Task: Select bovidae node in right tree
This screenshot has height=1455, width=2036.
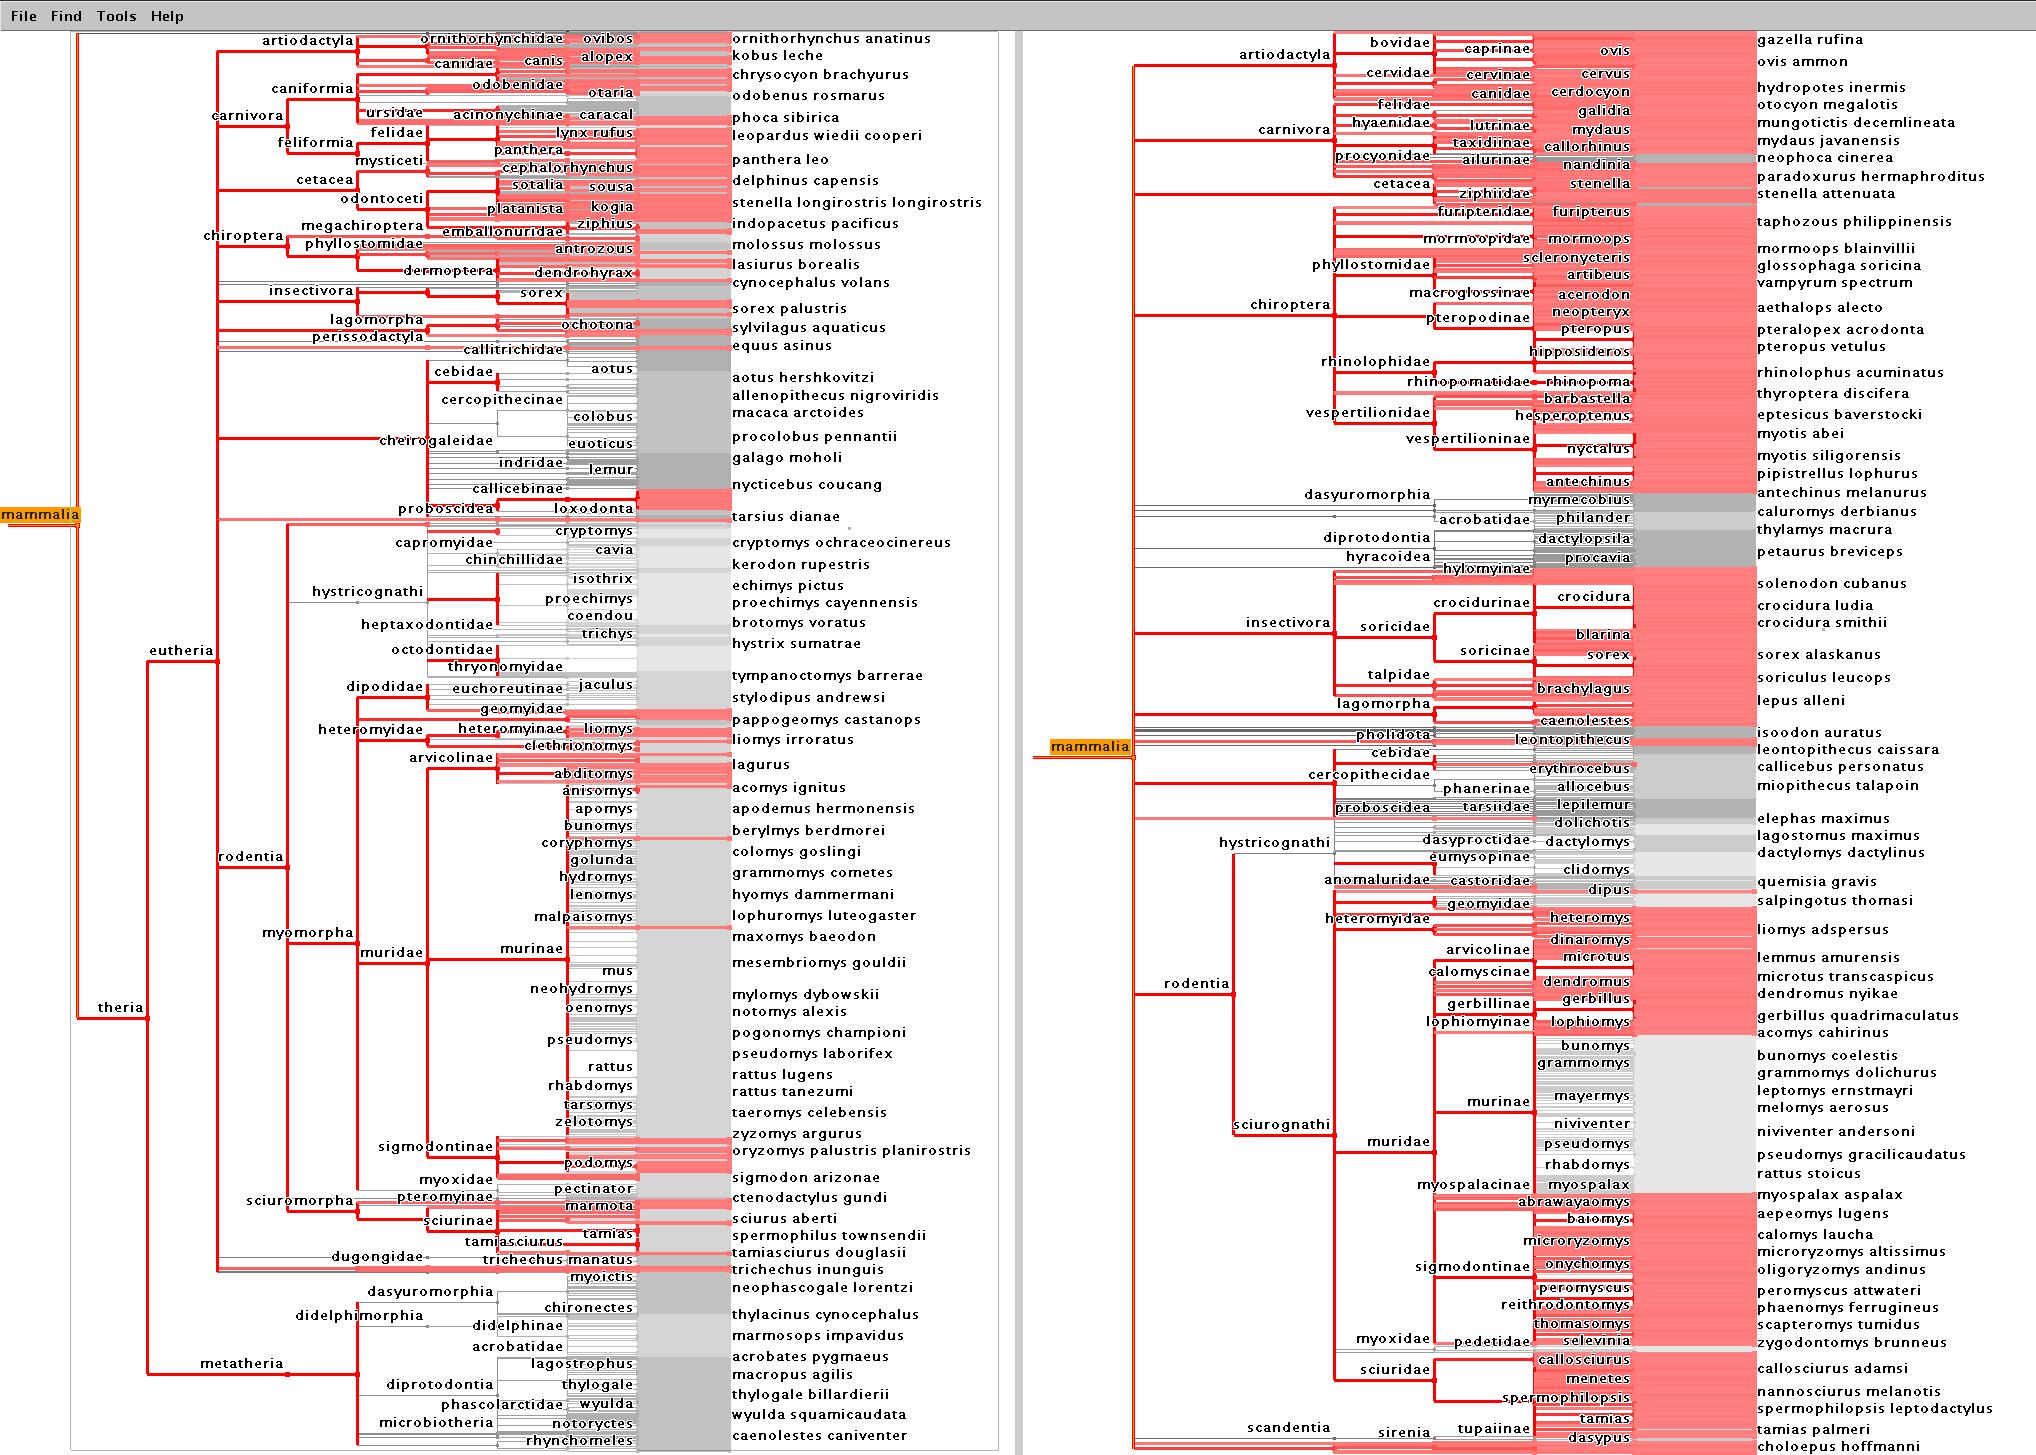Action: (x=1400, y=42)
